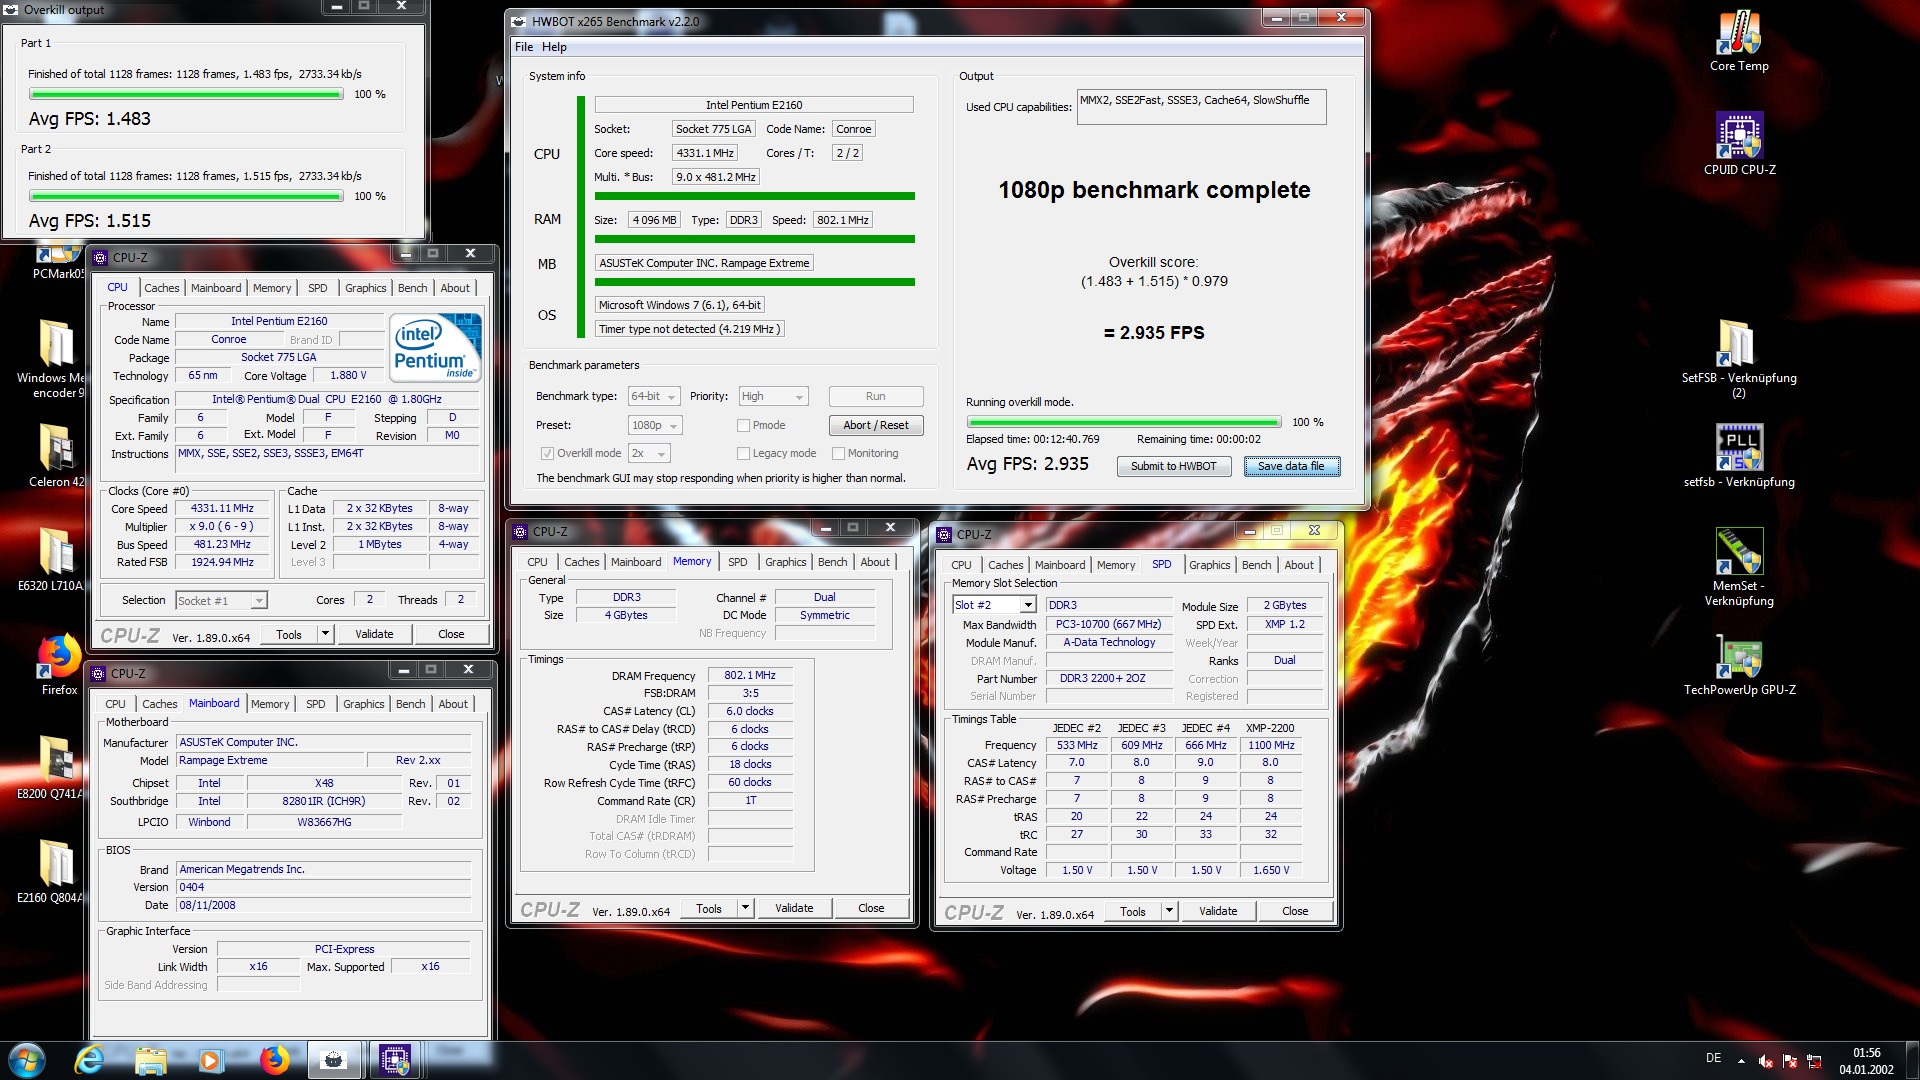This screenshot has width=1920, height=1080.
Task: Switch to SPD tab in CPU-Z Mainboard window
Action: (315, 704)
